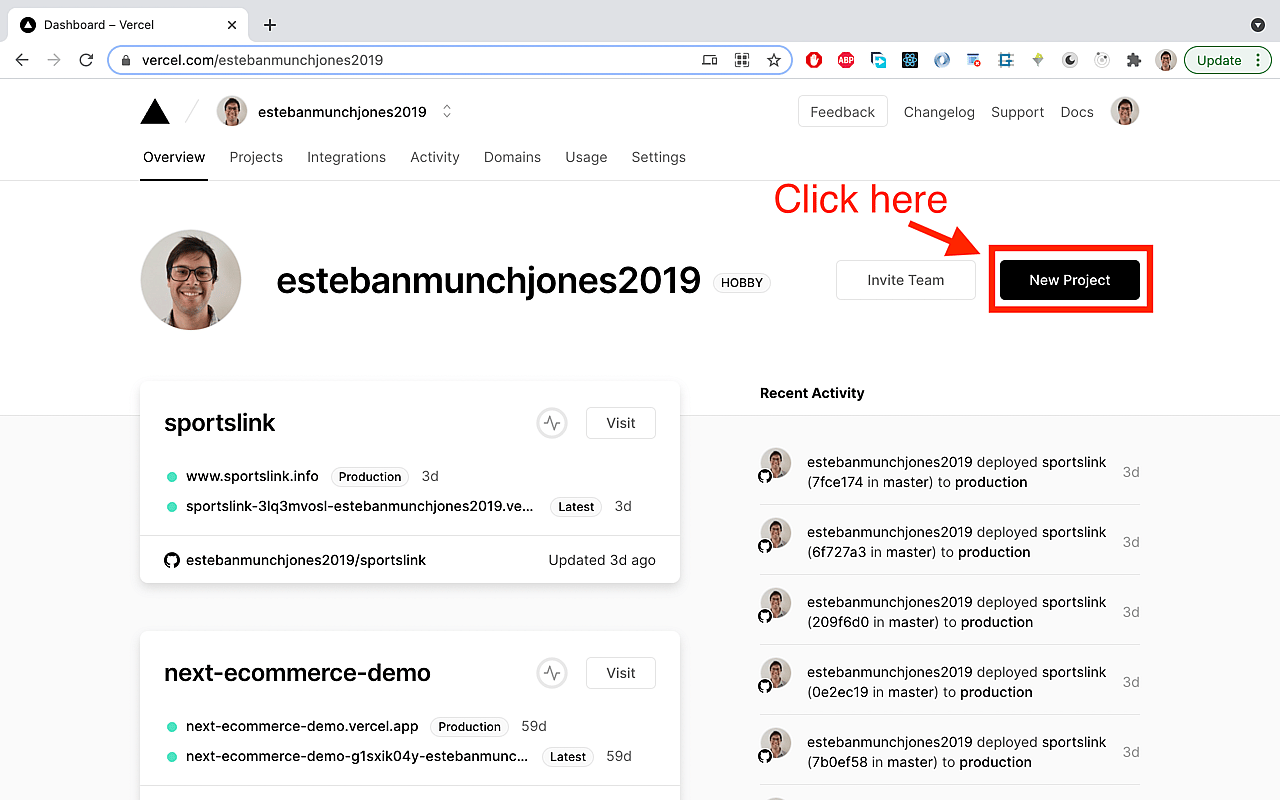Bookmark the page with the star icon
This screenshot has width=1280, height=800.
[x=774, y=60]
